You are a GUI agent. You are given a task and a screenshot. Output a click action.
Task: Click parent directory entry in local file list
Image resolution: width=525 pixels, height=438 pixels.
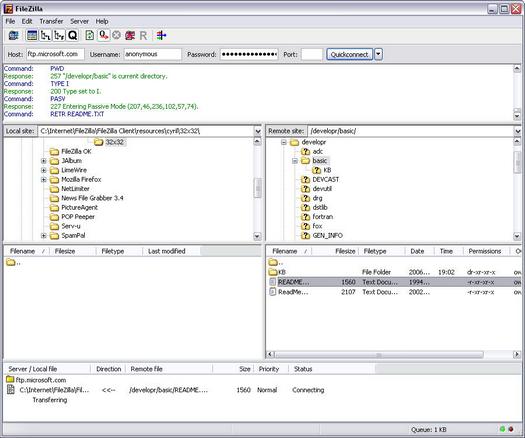(x=13, y=263)
